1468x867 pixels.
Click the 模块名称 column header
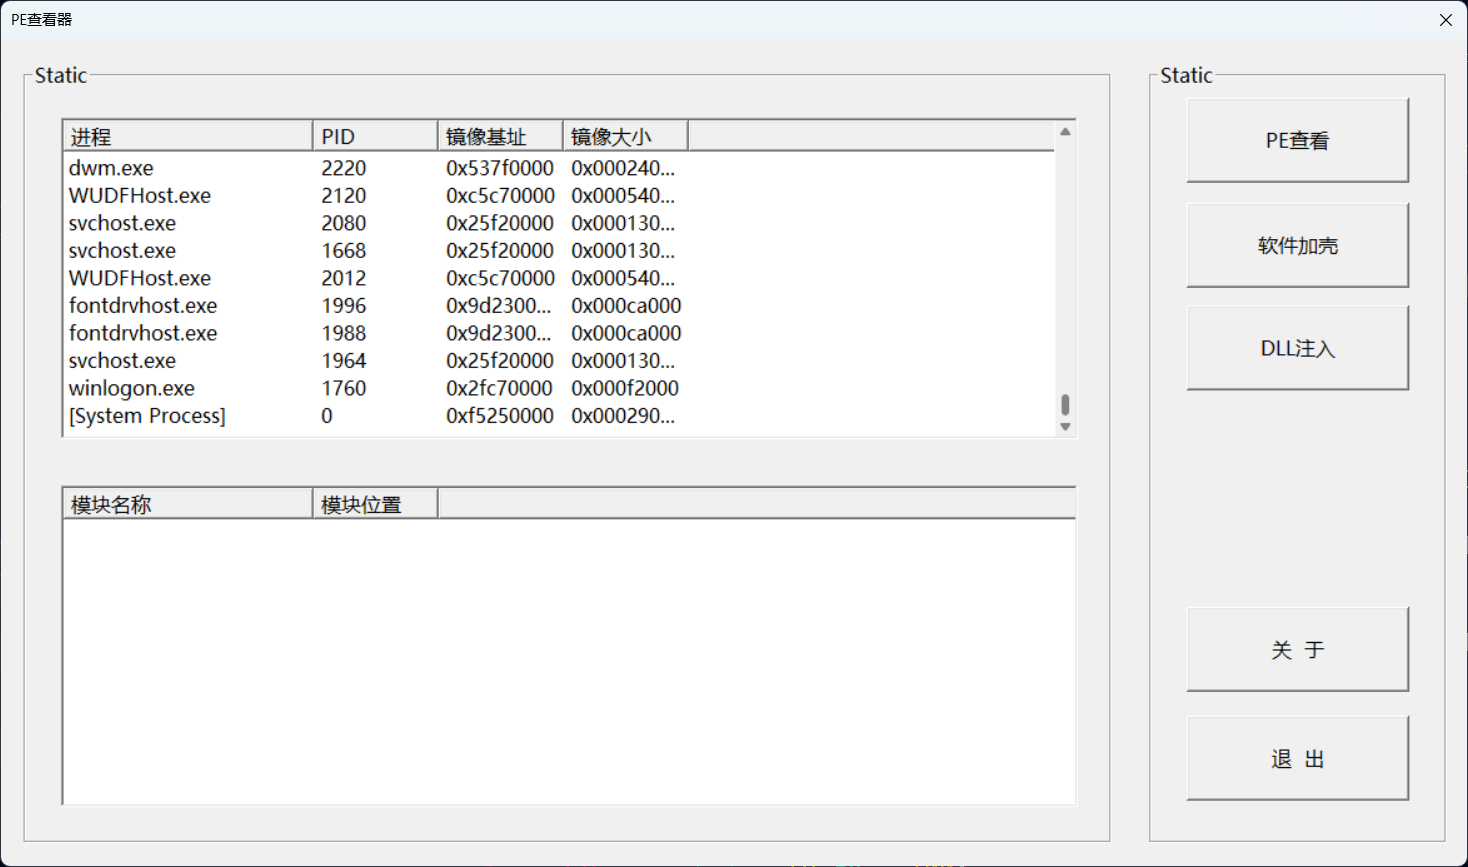click(187, 505)
